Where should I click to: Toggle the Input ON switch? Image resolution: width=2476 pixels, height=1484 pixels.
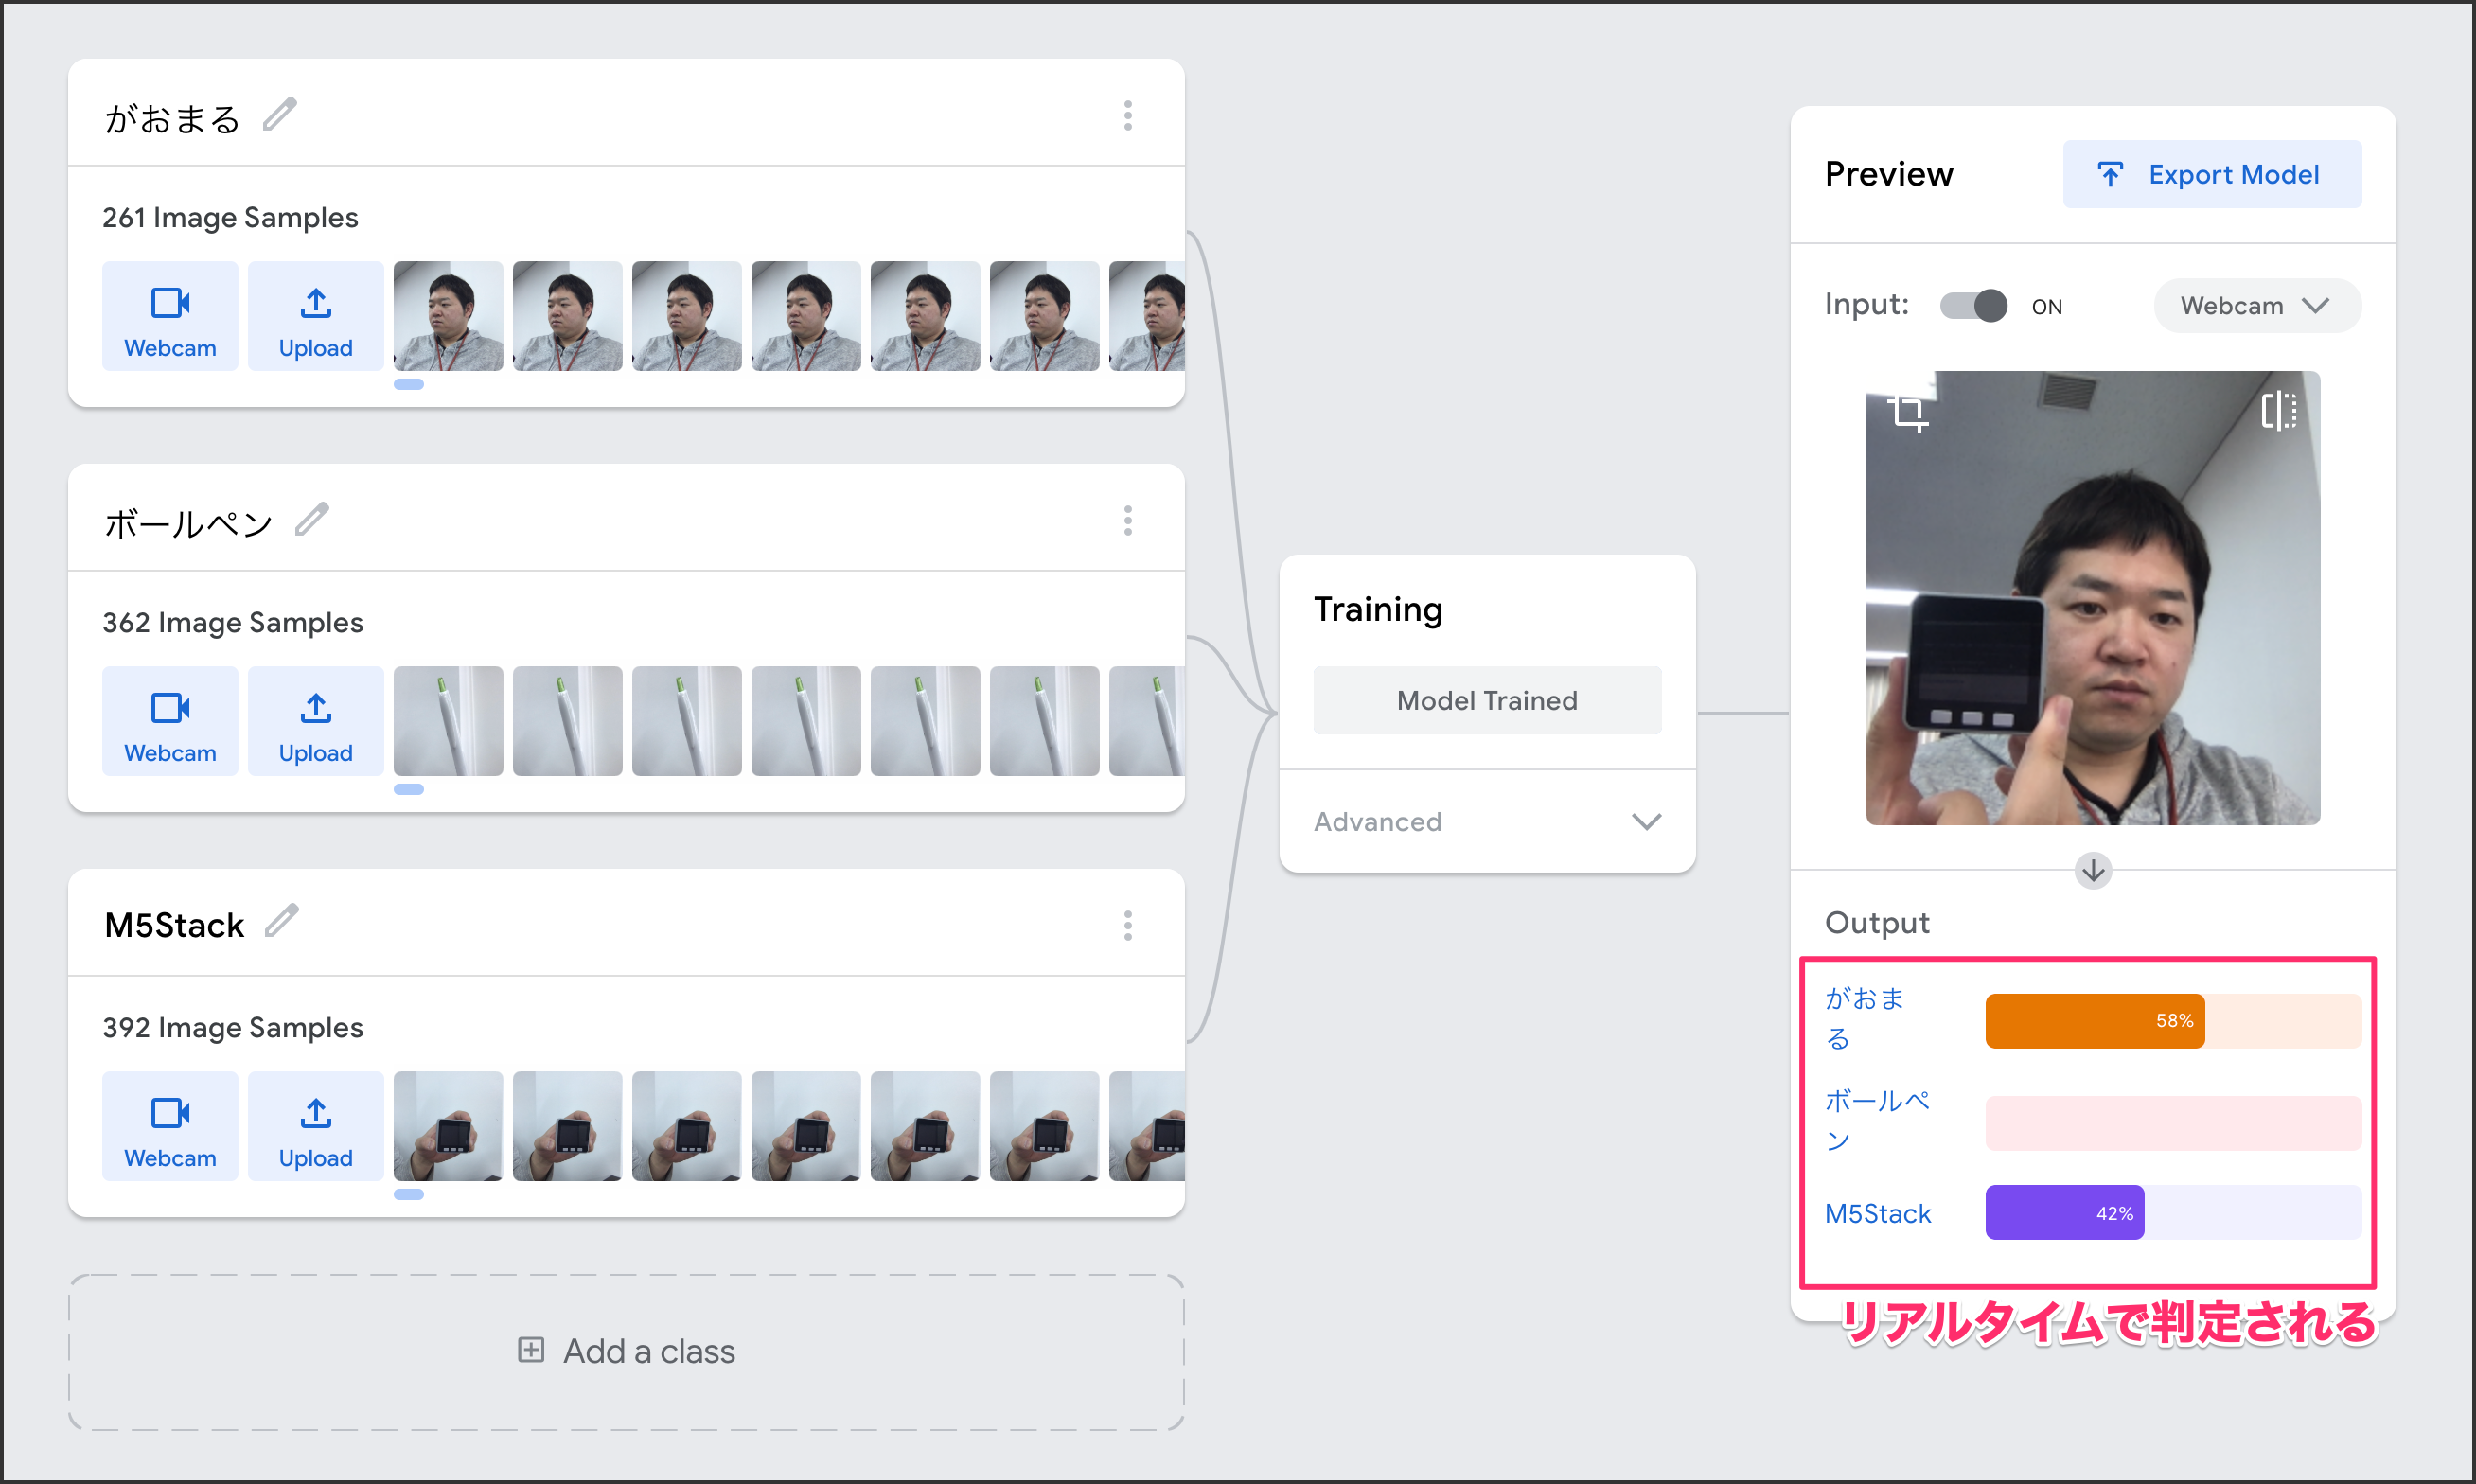click(x=1973, y=306)
